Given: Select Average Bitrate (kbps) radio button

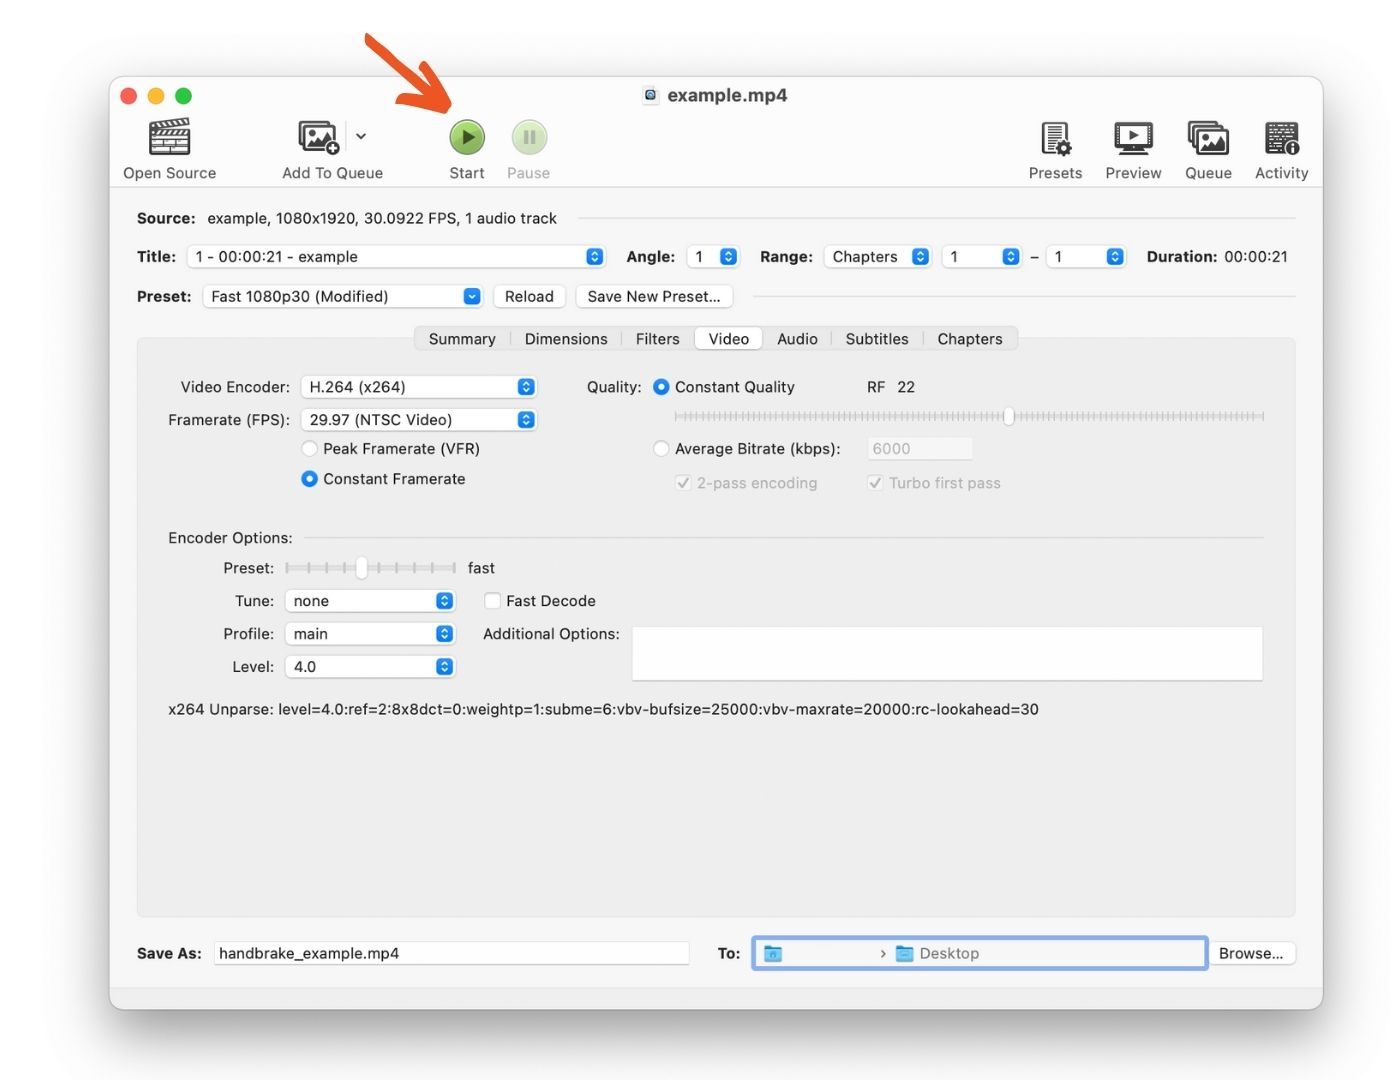Looking at the screenshot, I should 661,449.
